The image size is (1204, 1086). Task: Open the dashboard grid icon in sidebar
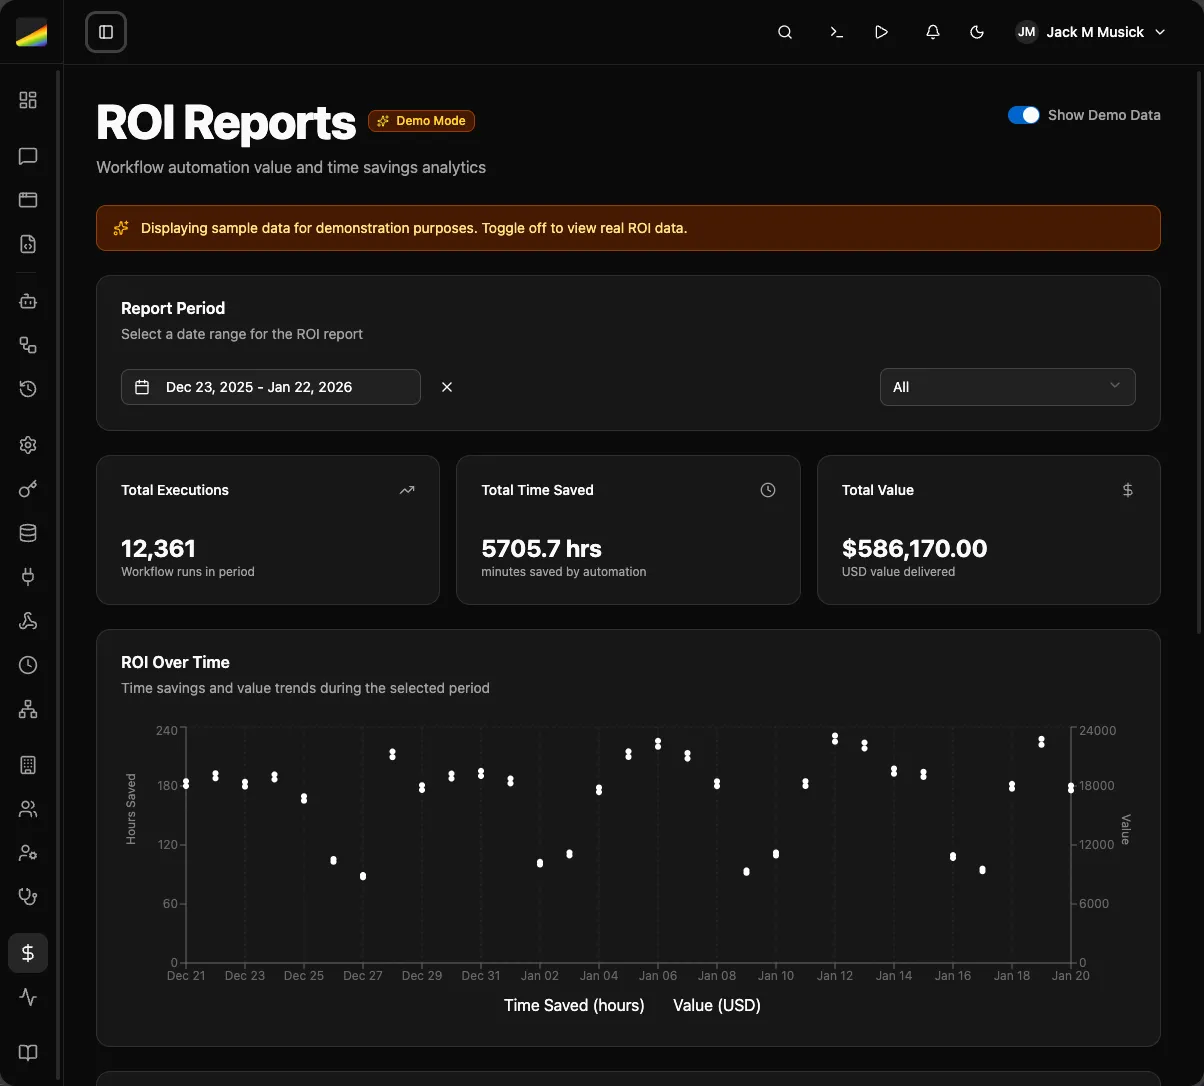(x=28, y=100)
